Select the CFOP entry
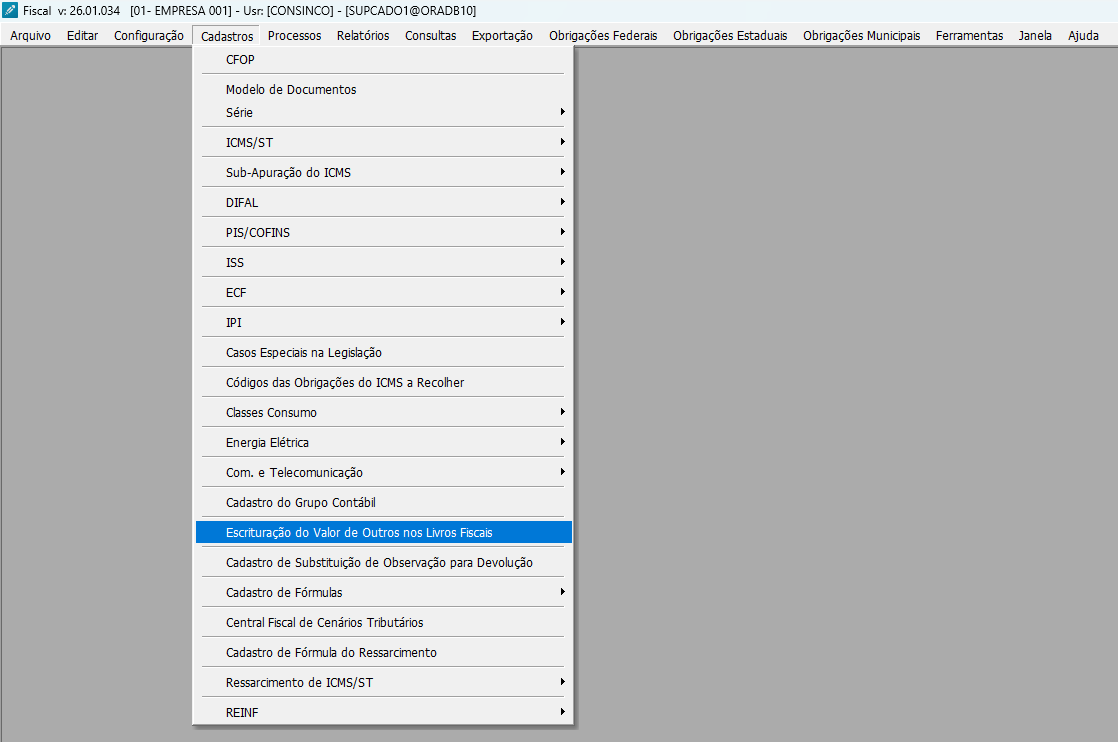The height and width of the screenshot is (742, 1118). (x=384, y=60)
